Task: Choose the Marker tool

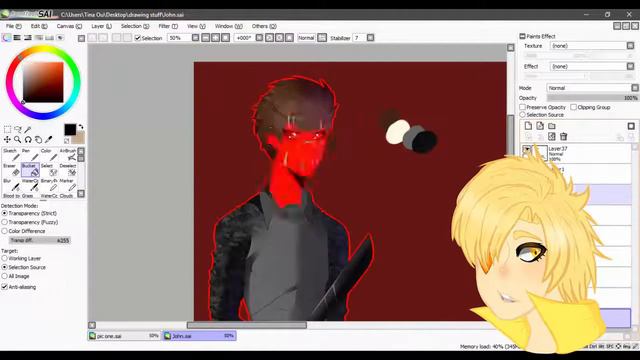Action: (68, 185)
